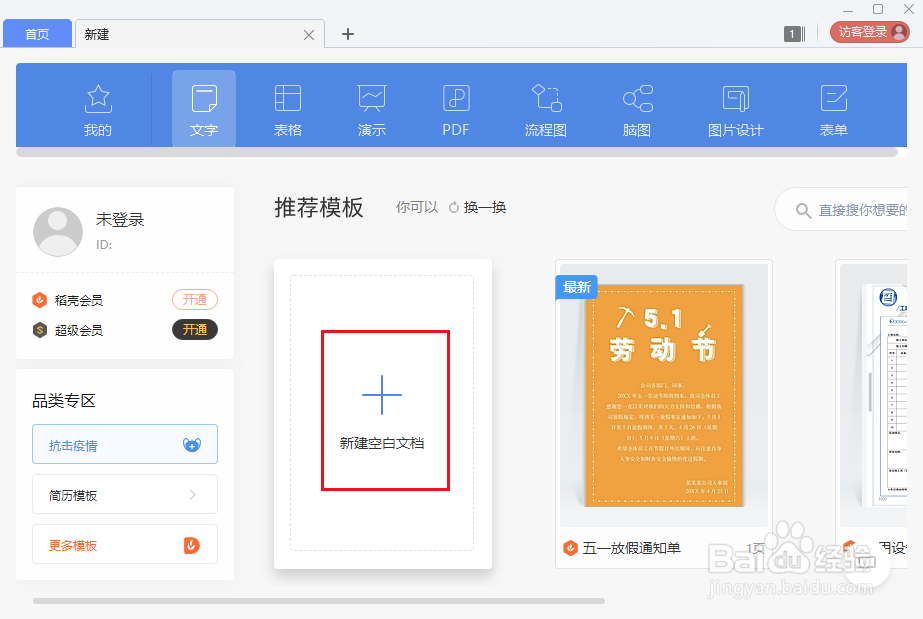Activate 稻壳会员 with the outlined 开通 button
Screen dimensions: 923x619
195,299
